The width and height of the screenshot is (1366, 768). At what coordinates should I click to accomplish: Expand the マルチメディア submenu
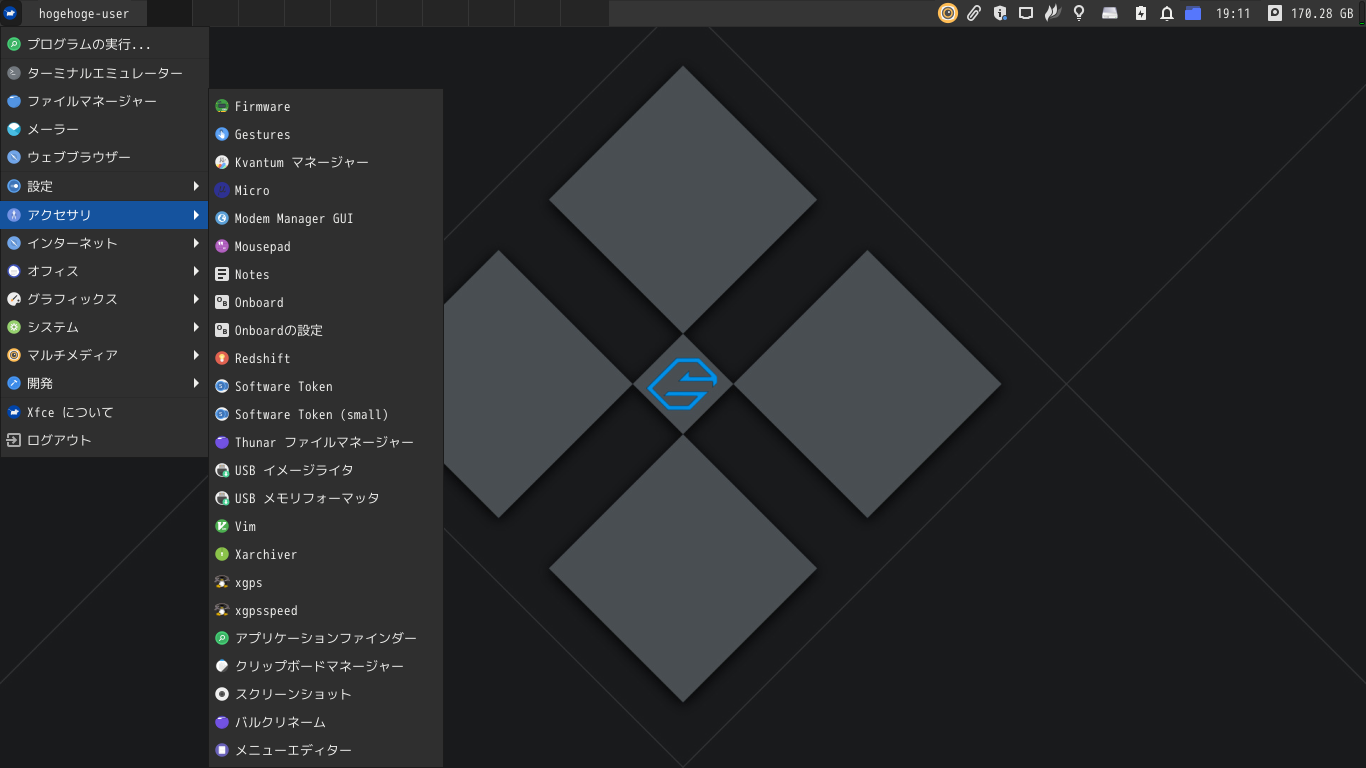105,355
